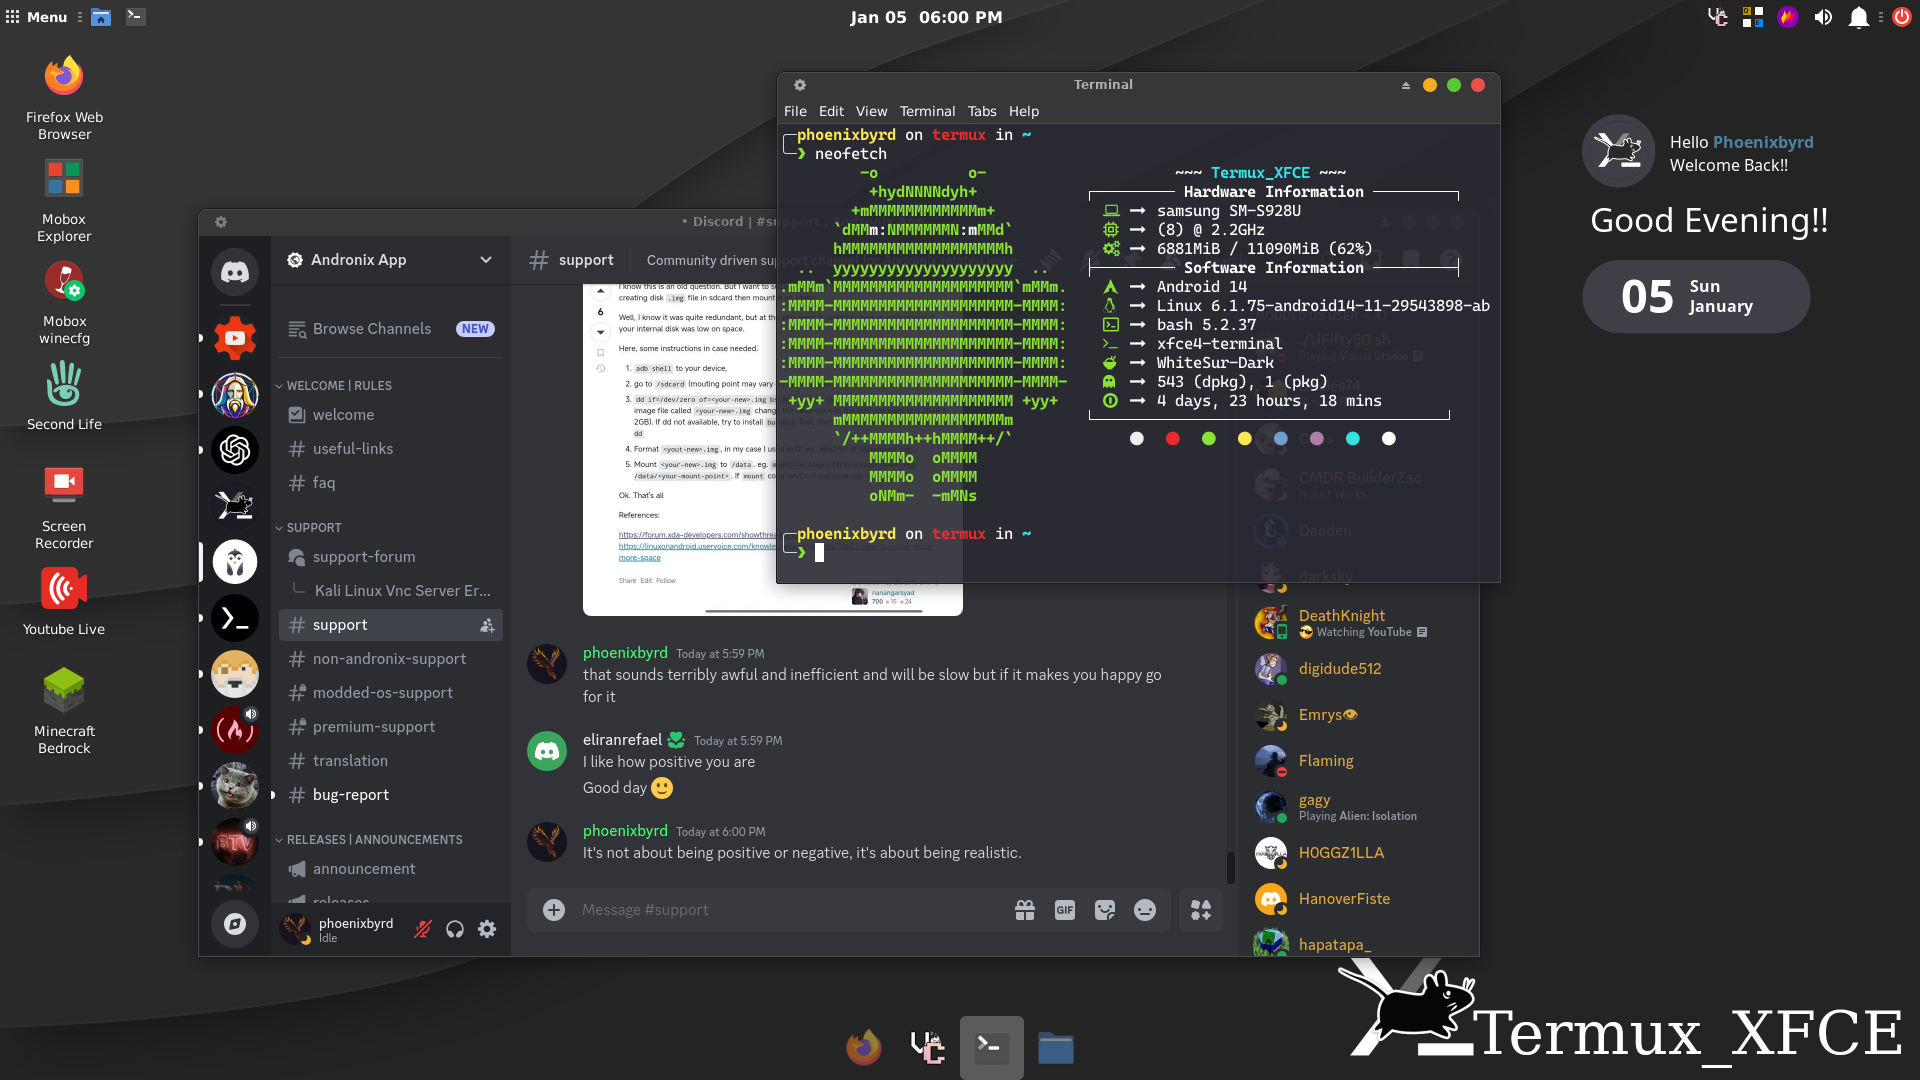Open the notification bell in top panel
This screenshot has width=1920, height=1080.
point(1858,17)
